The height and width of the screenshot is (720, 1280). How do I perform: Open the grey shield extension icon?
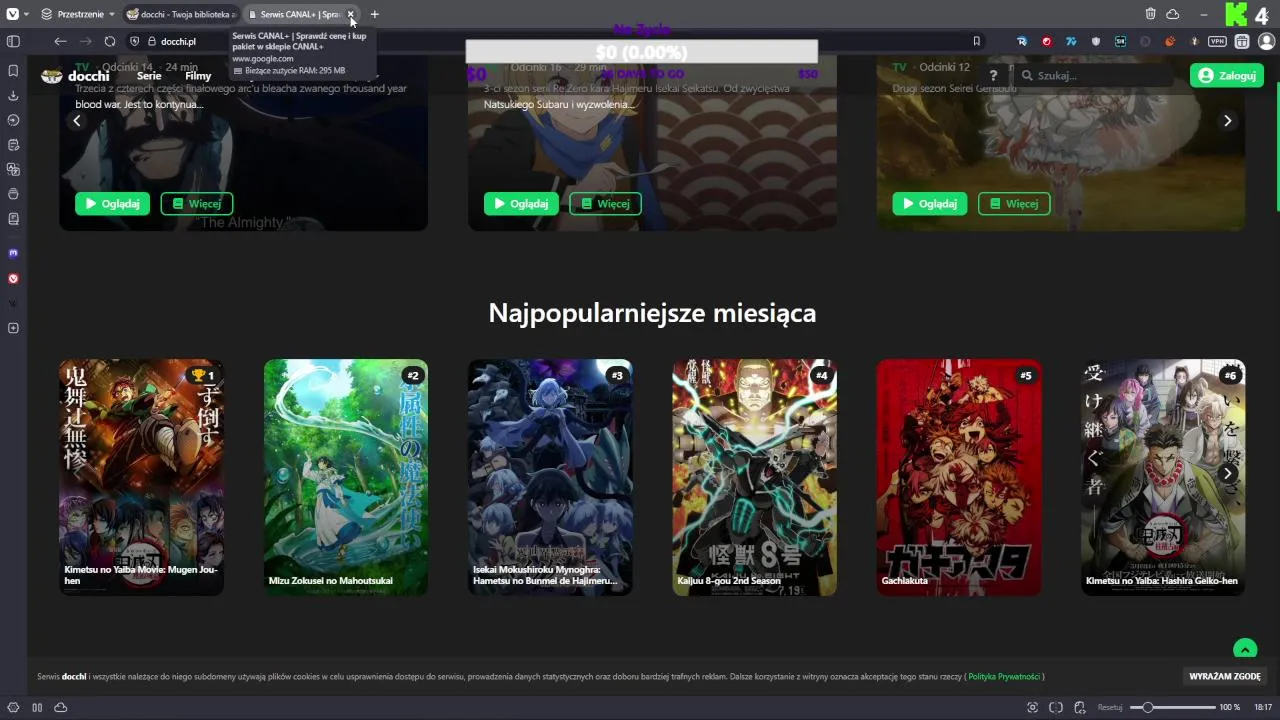click(1096, 41)
